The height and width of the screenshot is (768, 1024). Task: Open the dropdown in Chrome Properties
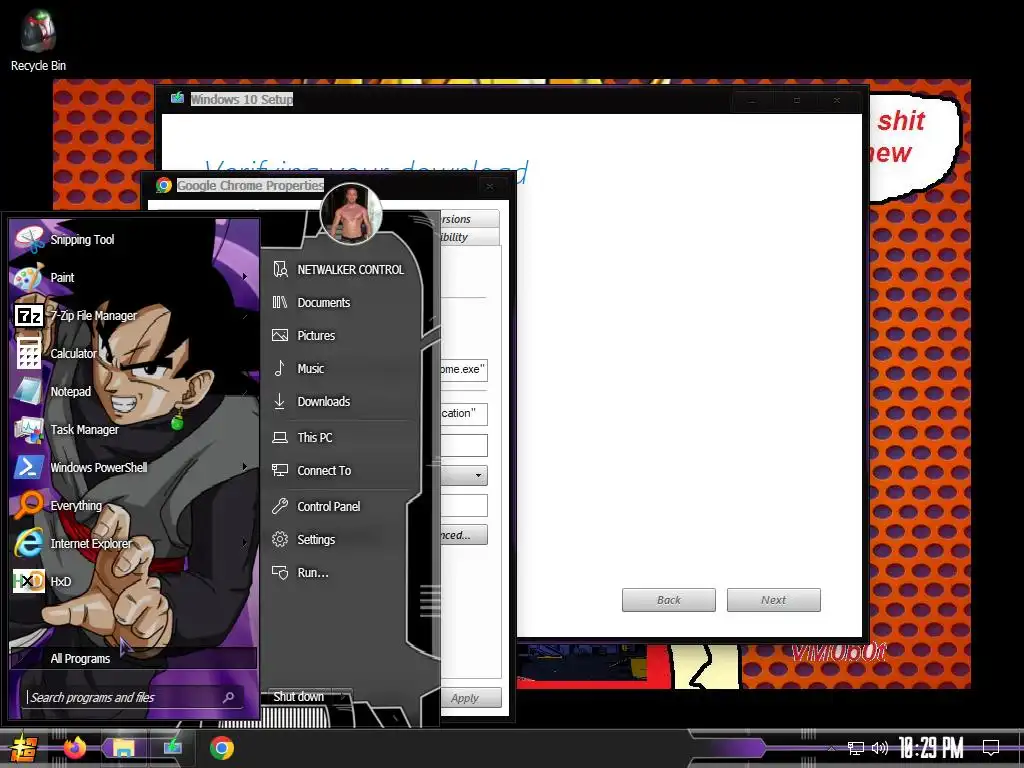tap(479, 475)
